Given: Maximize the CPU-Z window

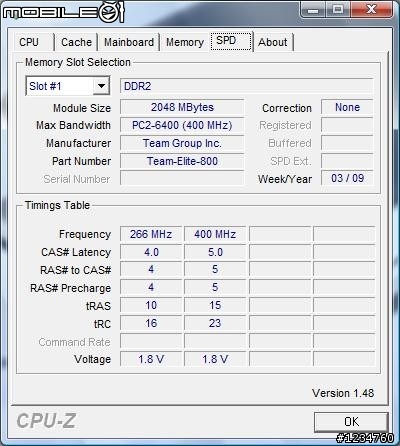Looking at the screenshot, I should [x=337, y=9].
